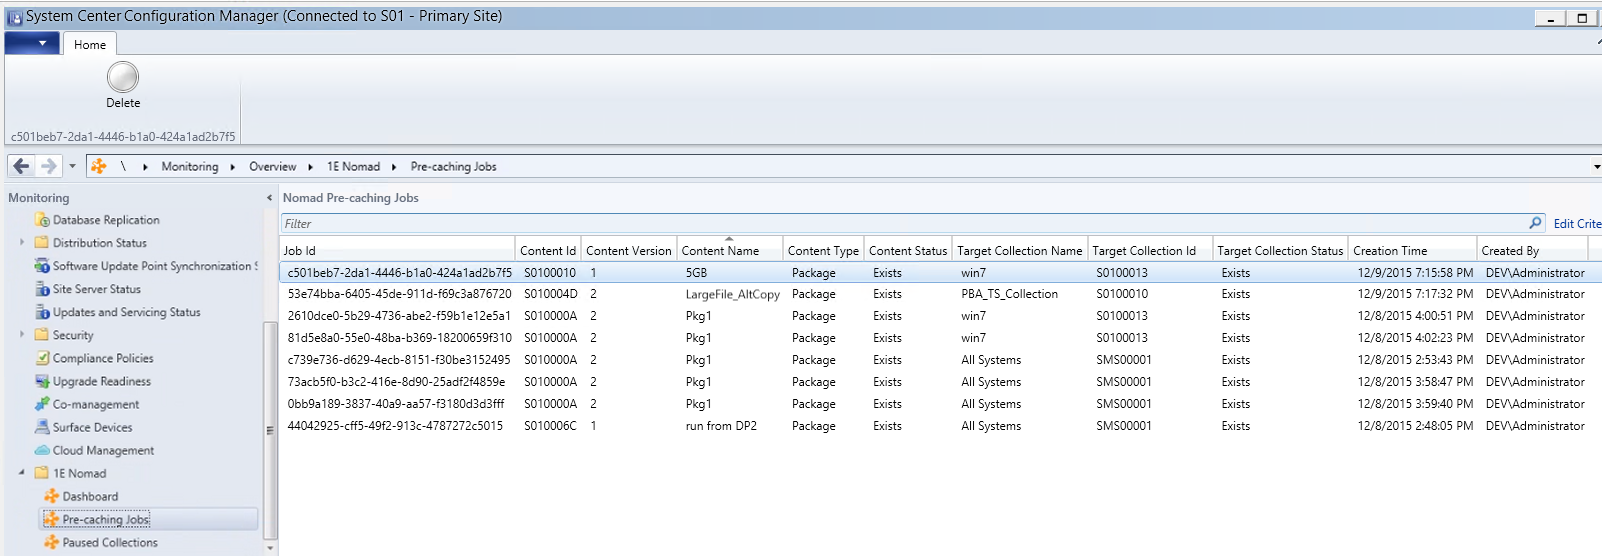The image size is (1602, 556).
Task: Open the 1E Nomad Dashboard icon
Action: [51, 496]
